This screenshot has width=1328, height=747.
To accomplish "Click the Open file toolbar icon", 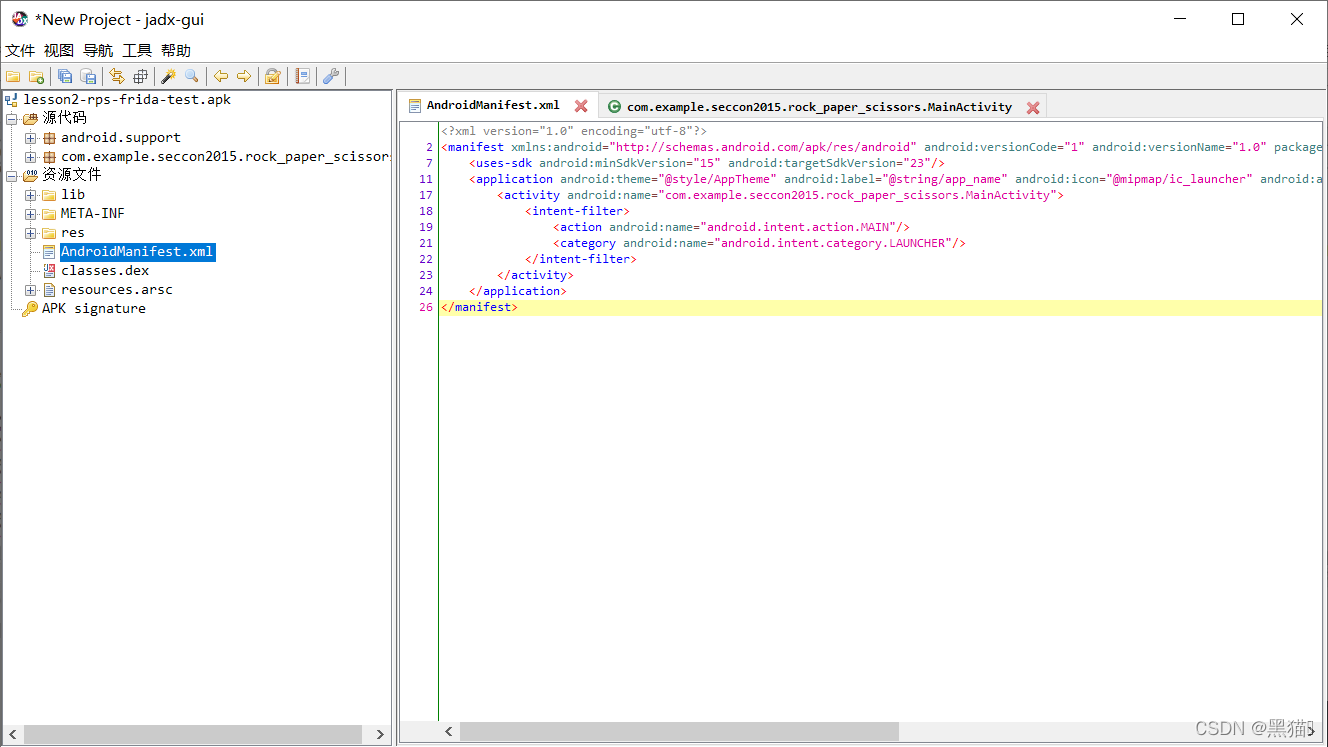I will [13, 76].
